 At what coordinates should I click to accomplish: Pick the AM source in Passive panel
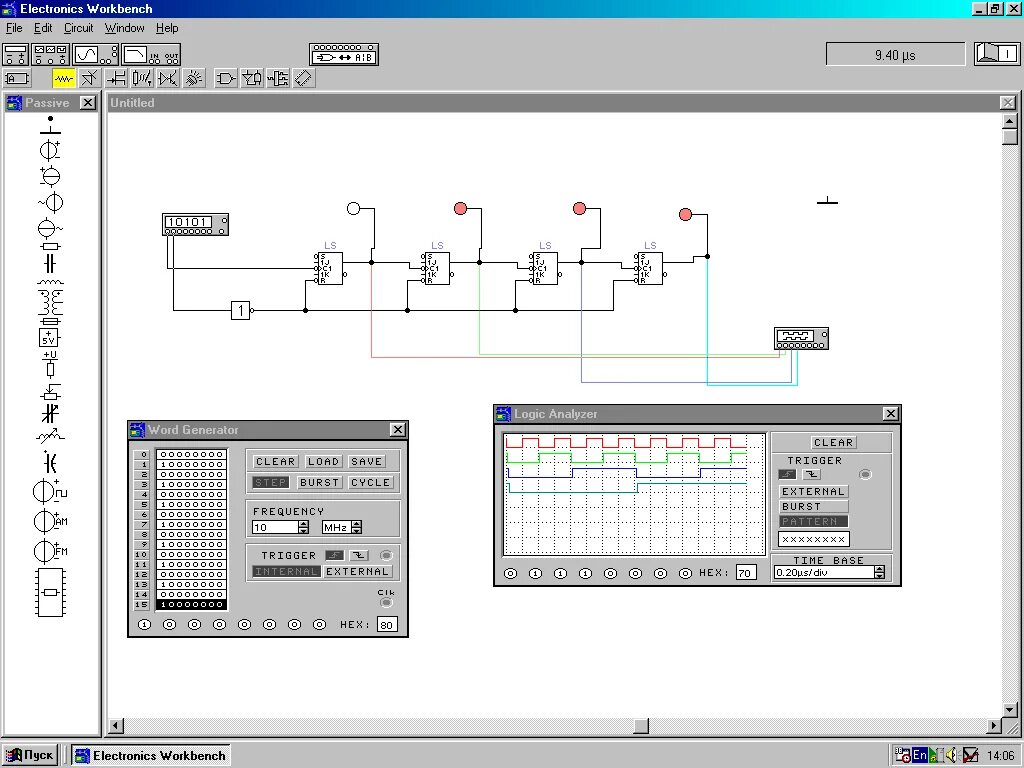pyautogui.click(x=50, y=521)
